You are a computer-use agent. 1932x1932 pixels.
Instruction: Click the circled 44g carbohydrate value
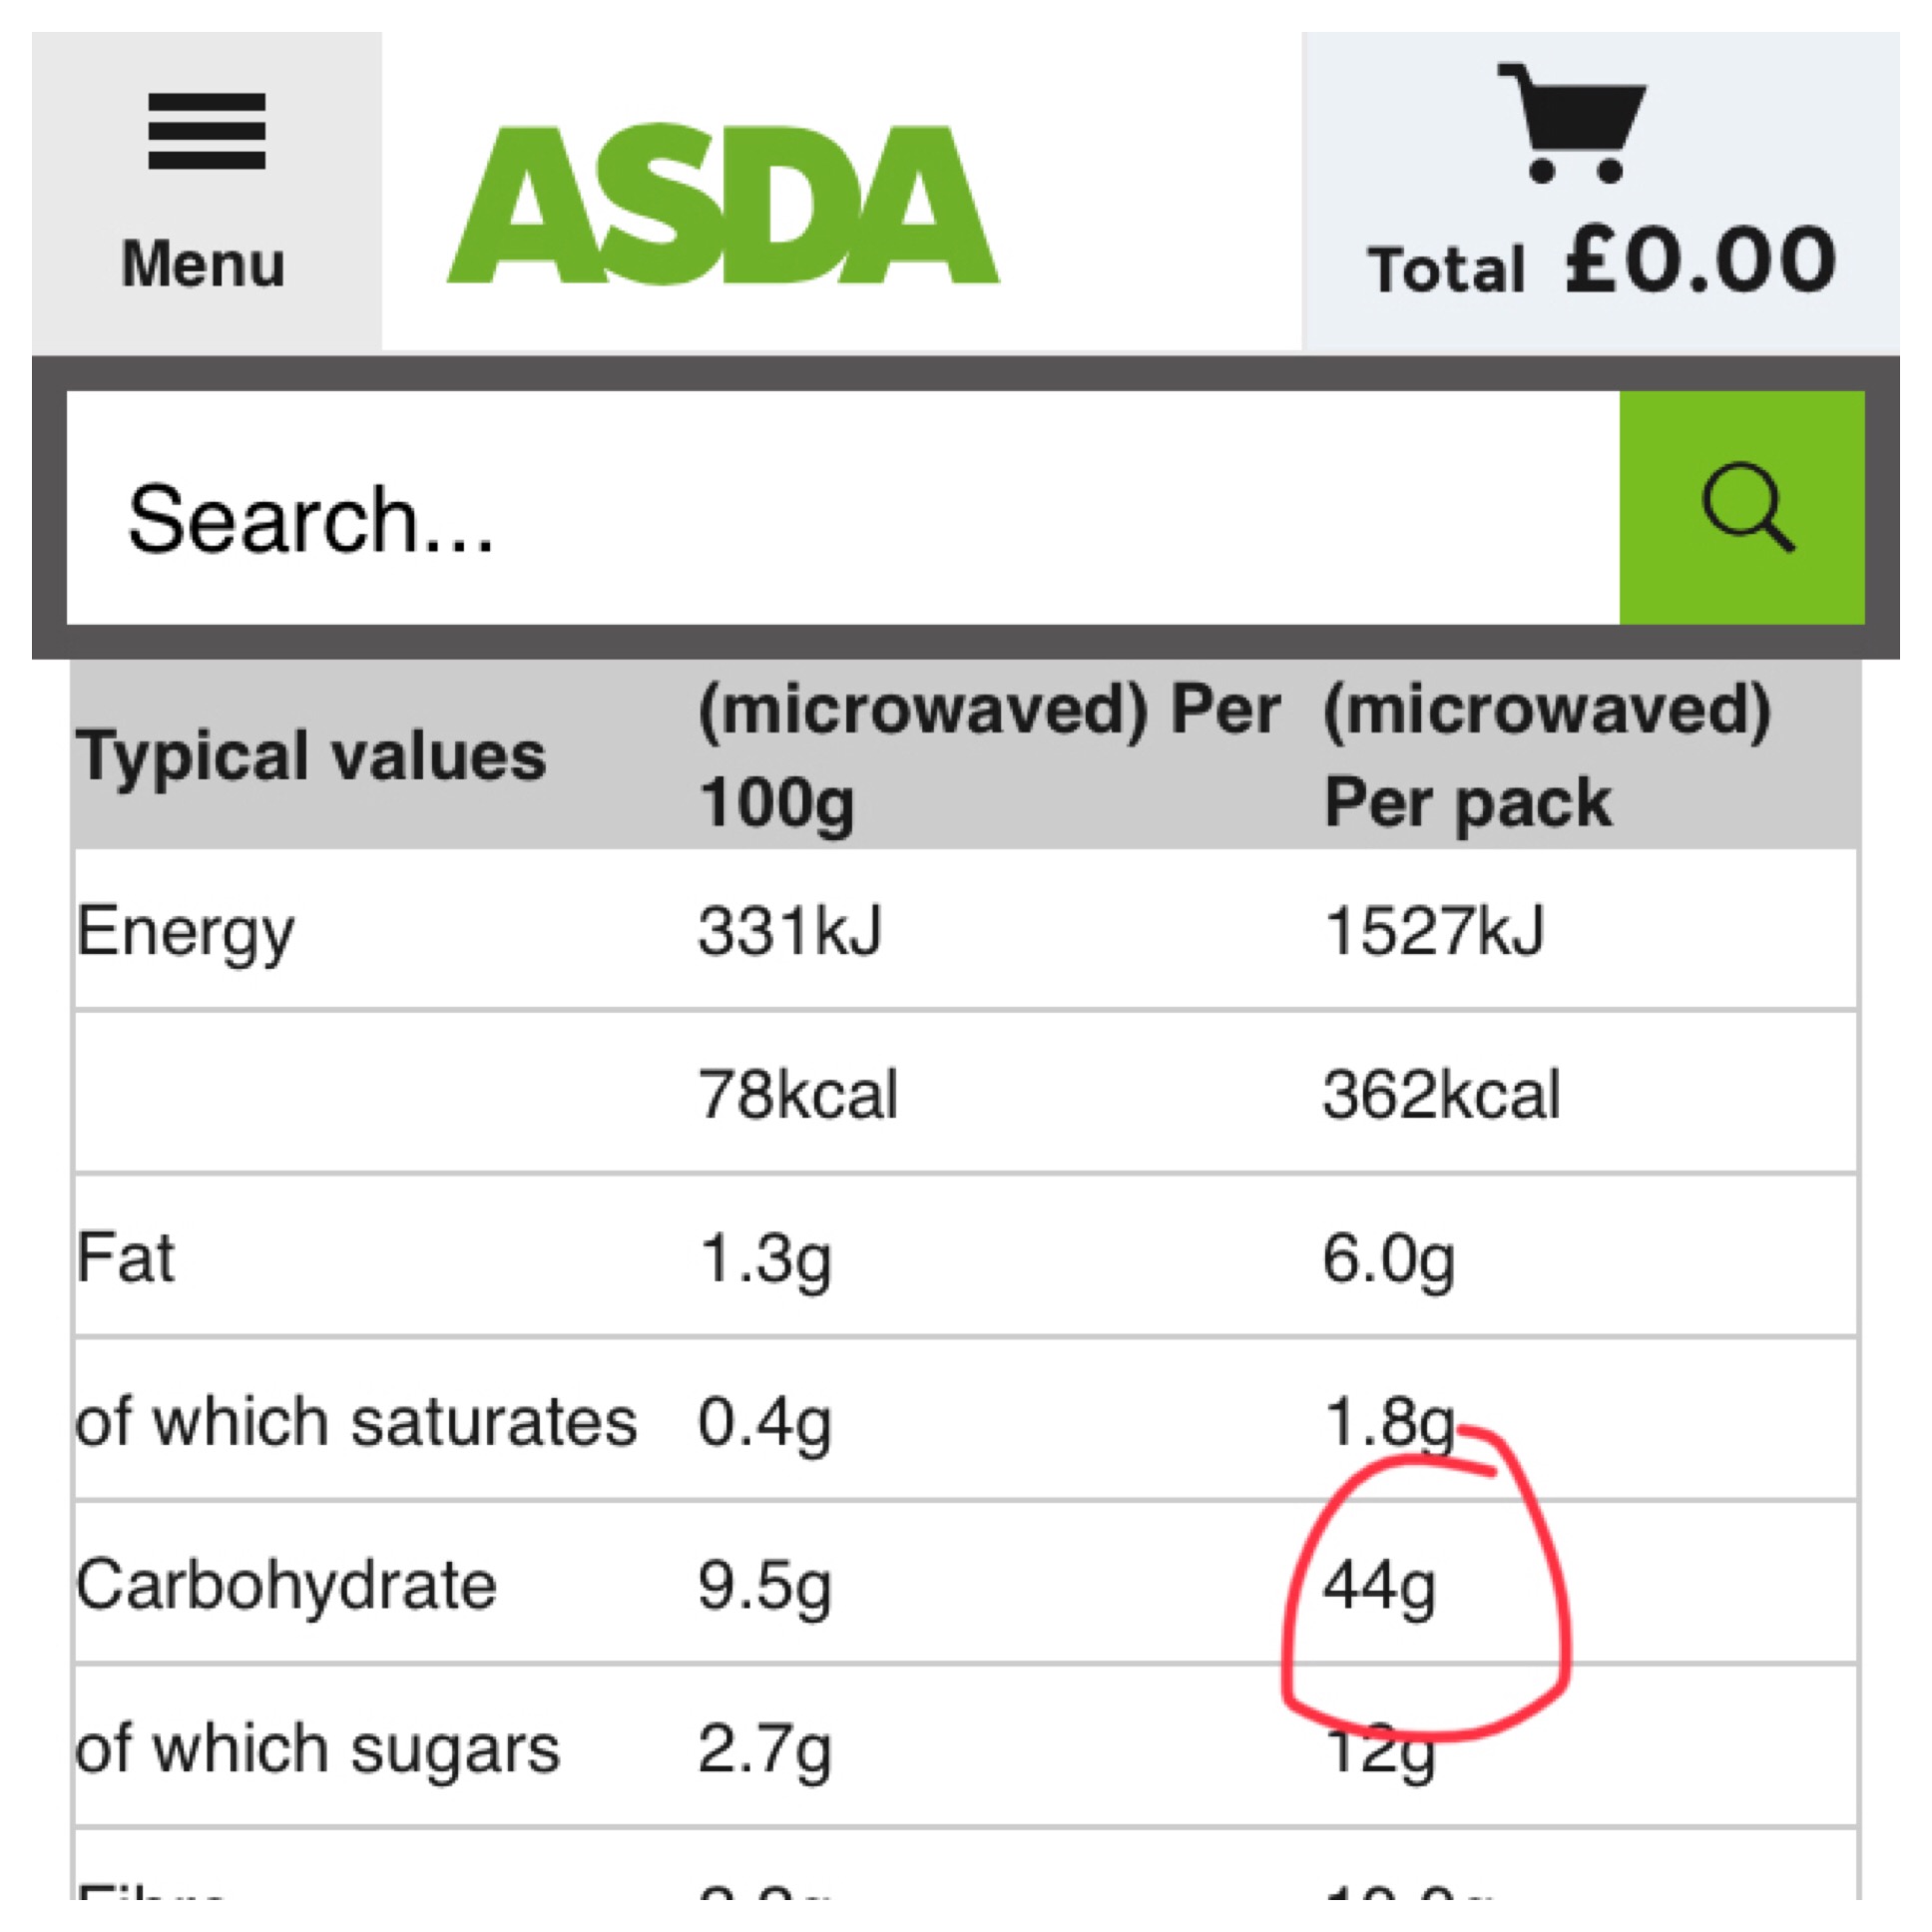click(1380, 1586)
